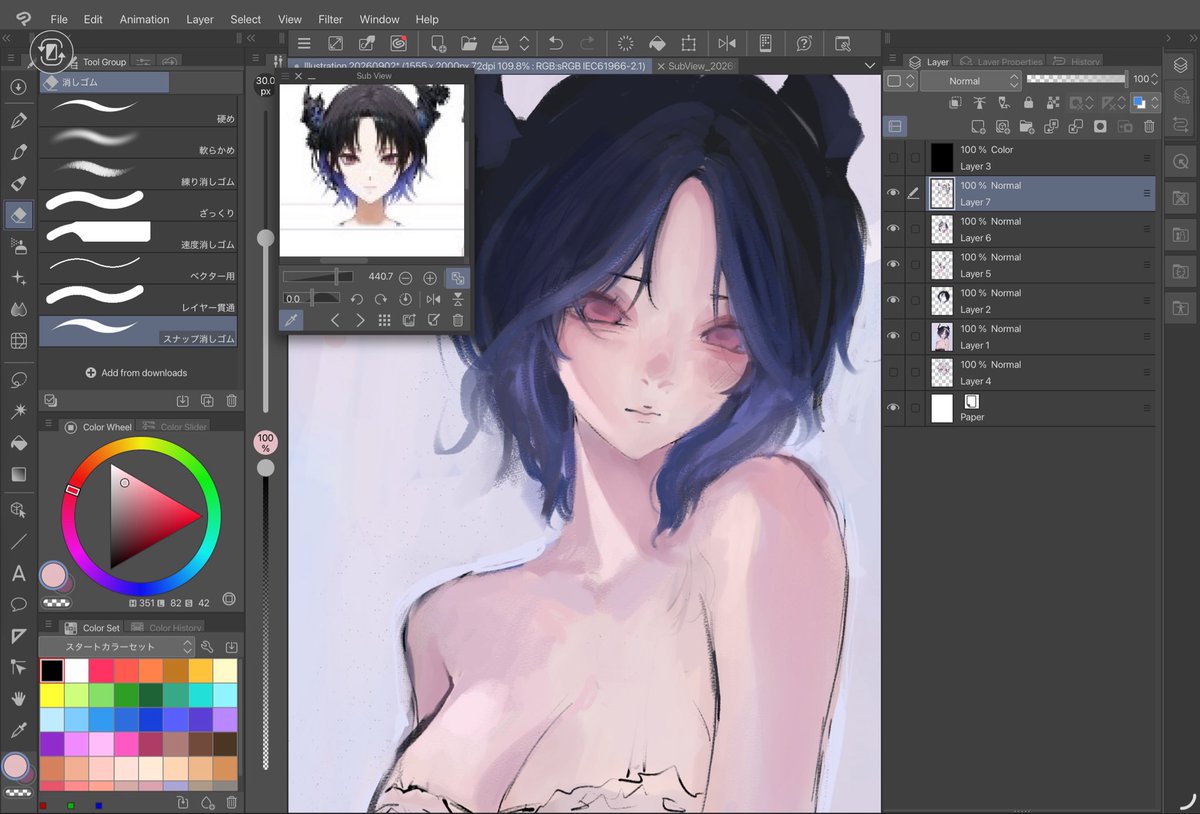Switch to the Color Slider tab
The width and height of the screenshot is (1200, 814).
point(174,427)
